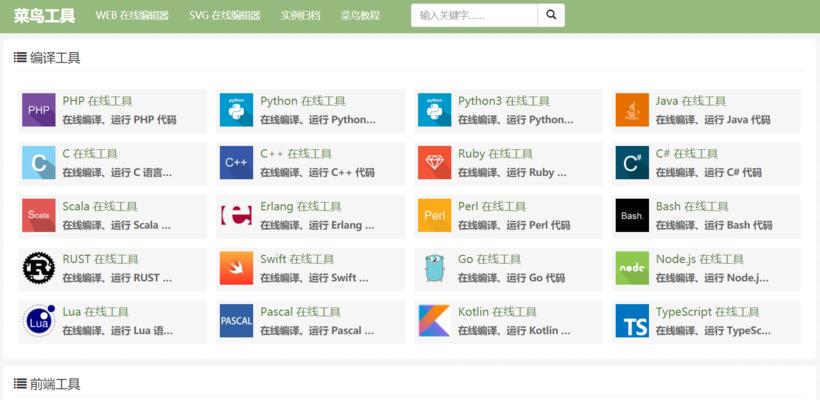
Task: Open the Scala 在线工具 title link
Action: pyautogui.click(x=100, y=207)
